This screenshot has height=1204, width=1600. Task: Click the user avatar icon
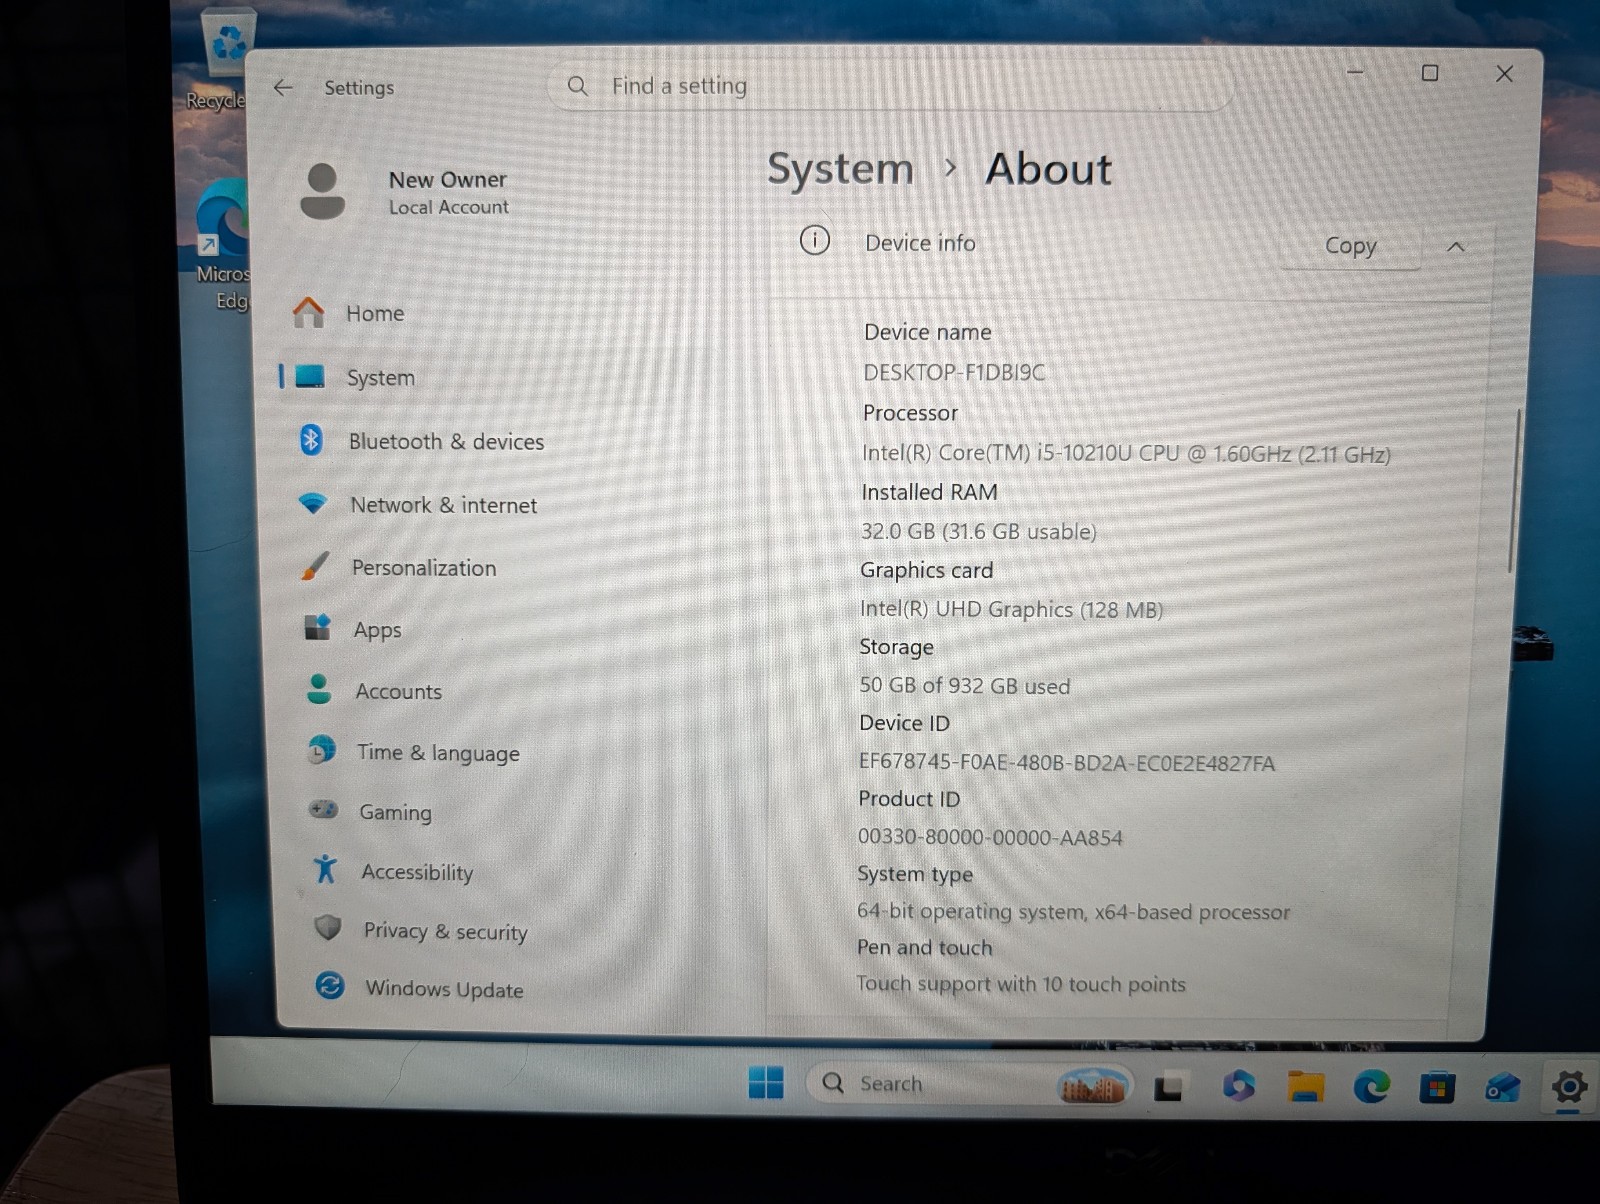[x=322, y=191]
